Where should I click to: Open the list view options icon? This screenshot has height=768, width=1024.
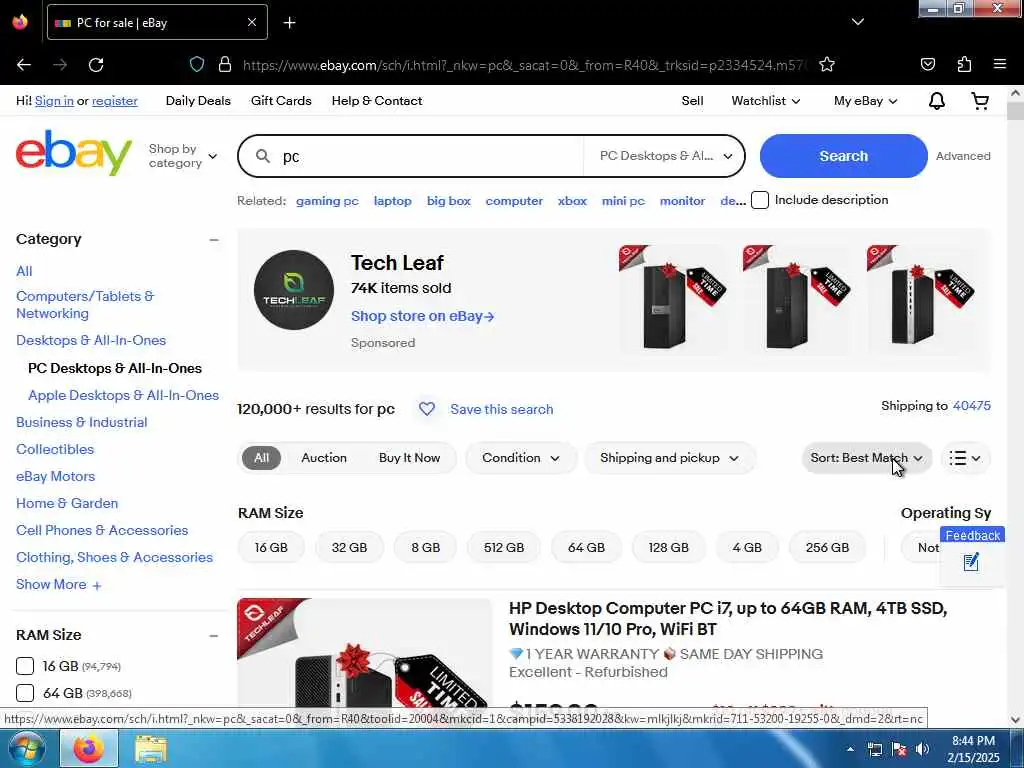[965, 458]
